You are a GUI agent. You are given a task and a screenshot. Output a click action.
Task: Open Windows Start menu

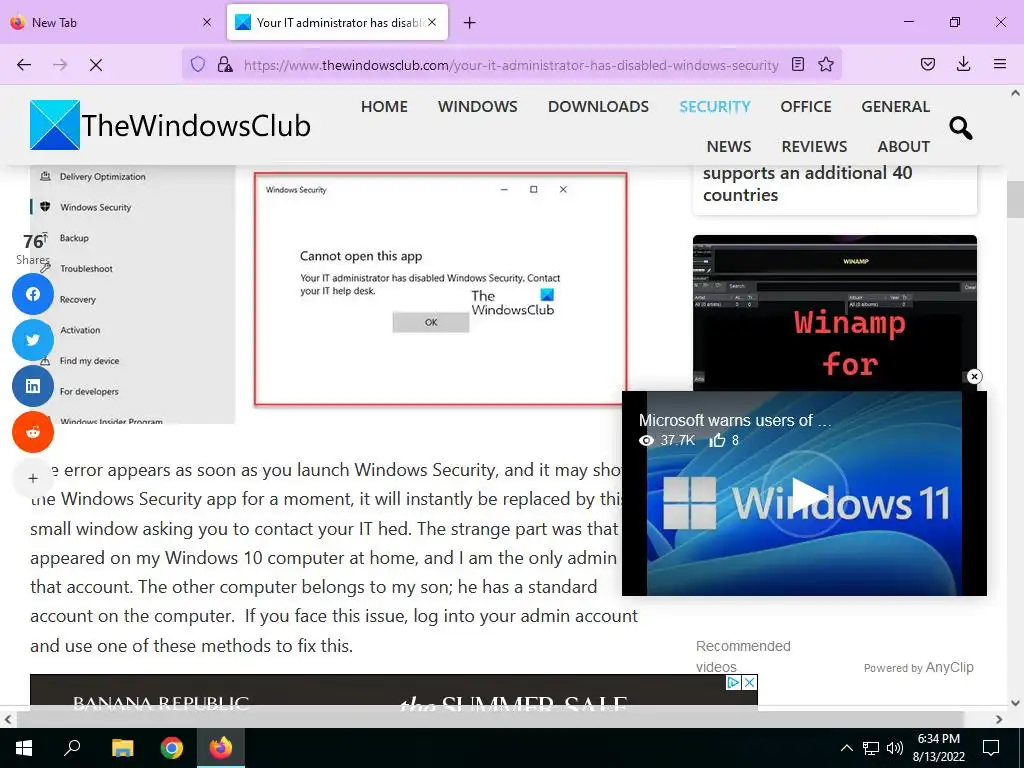[24, 748]
